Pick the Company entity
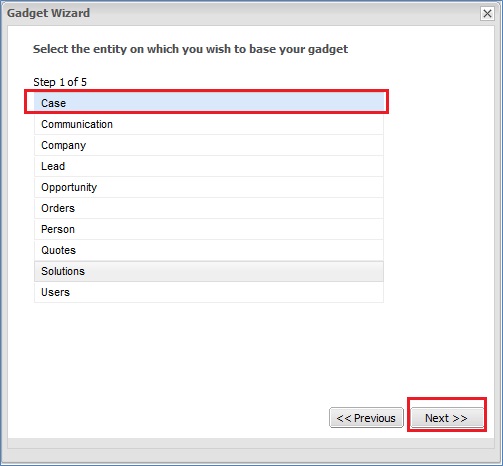Screen dimensions: 503x466 point(209,145)
